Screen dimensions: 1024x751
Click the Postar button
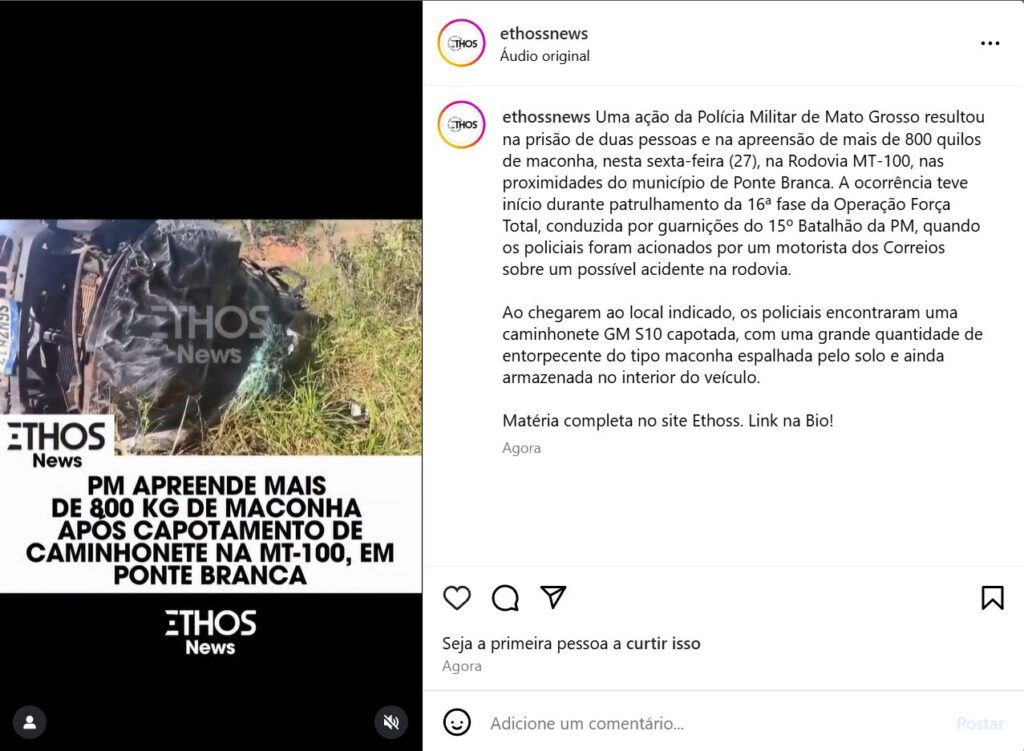980,723
